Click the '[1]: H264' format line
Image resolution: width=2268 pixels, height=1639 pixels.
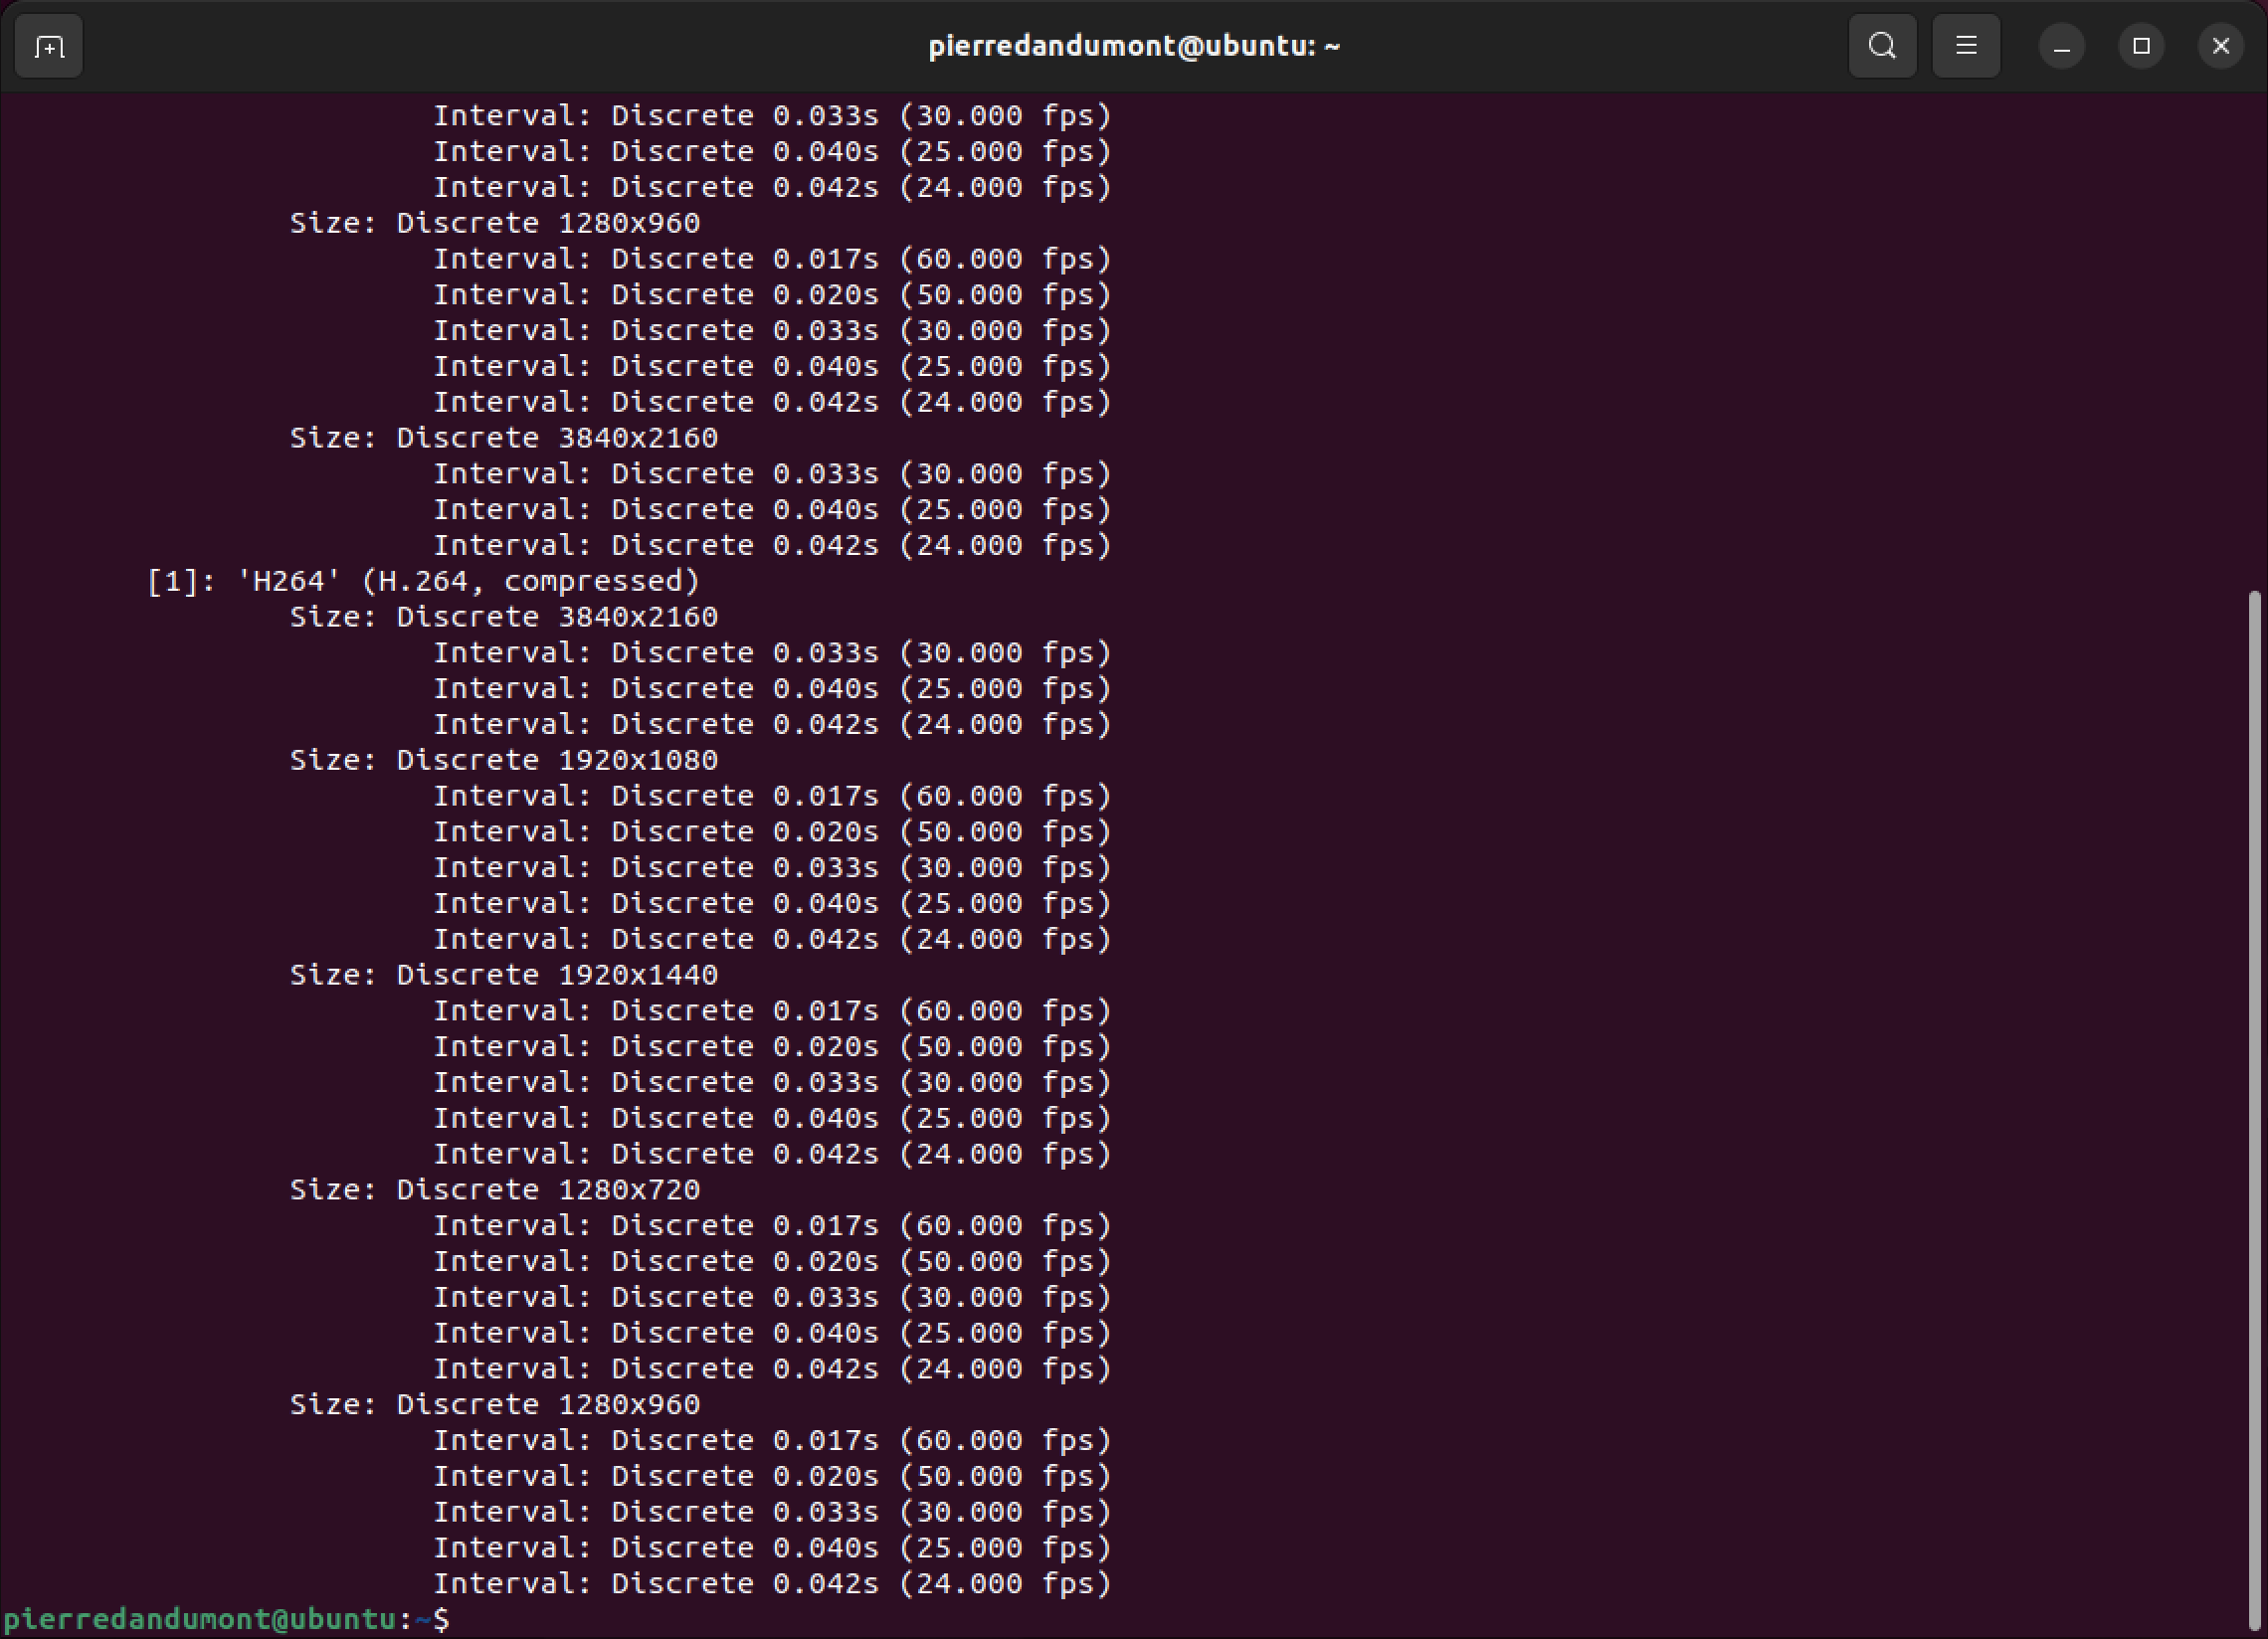click(422, 581)
